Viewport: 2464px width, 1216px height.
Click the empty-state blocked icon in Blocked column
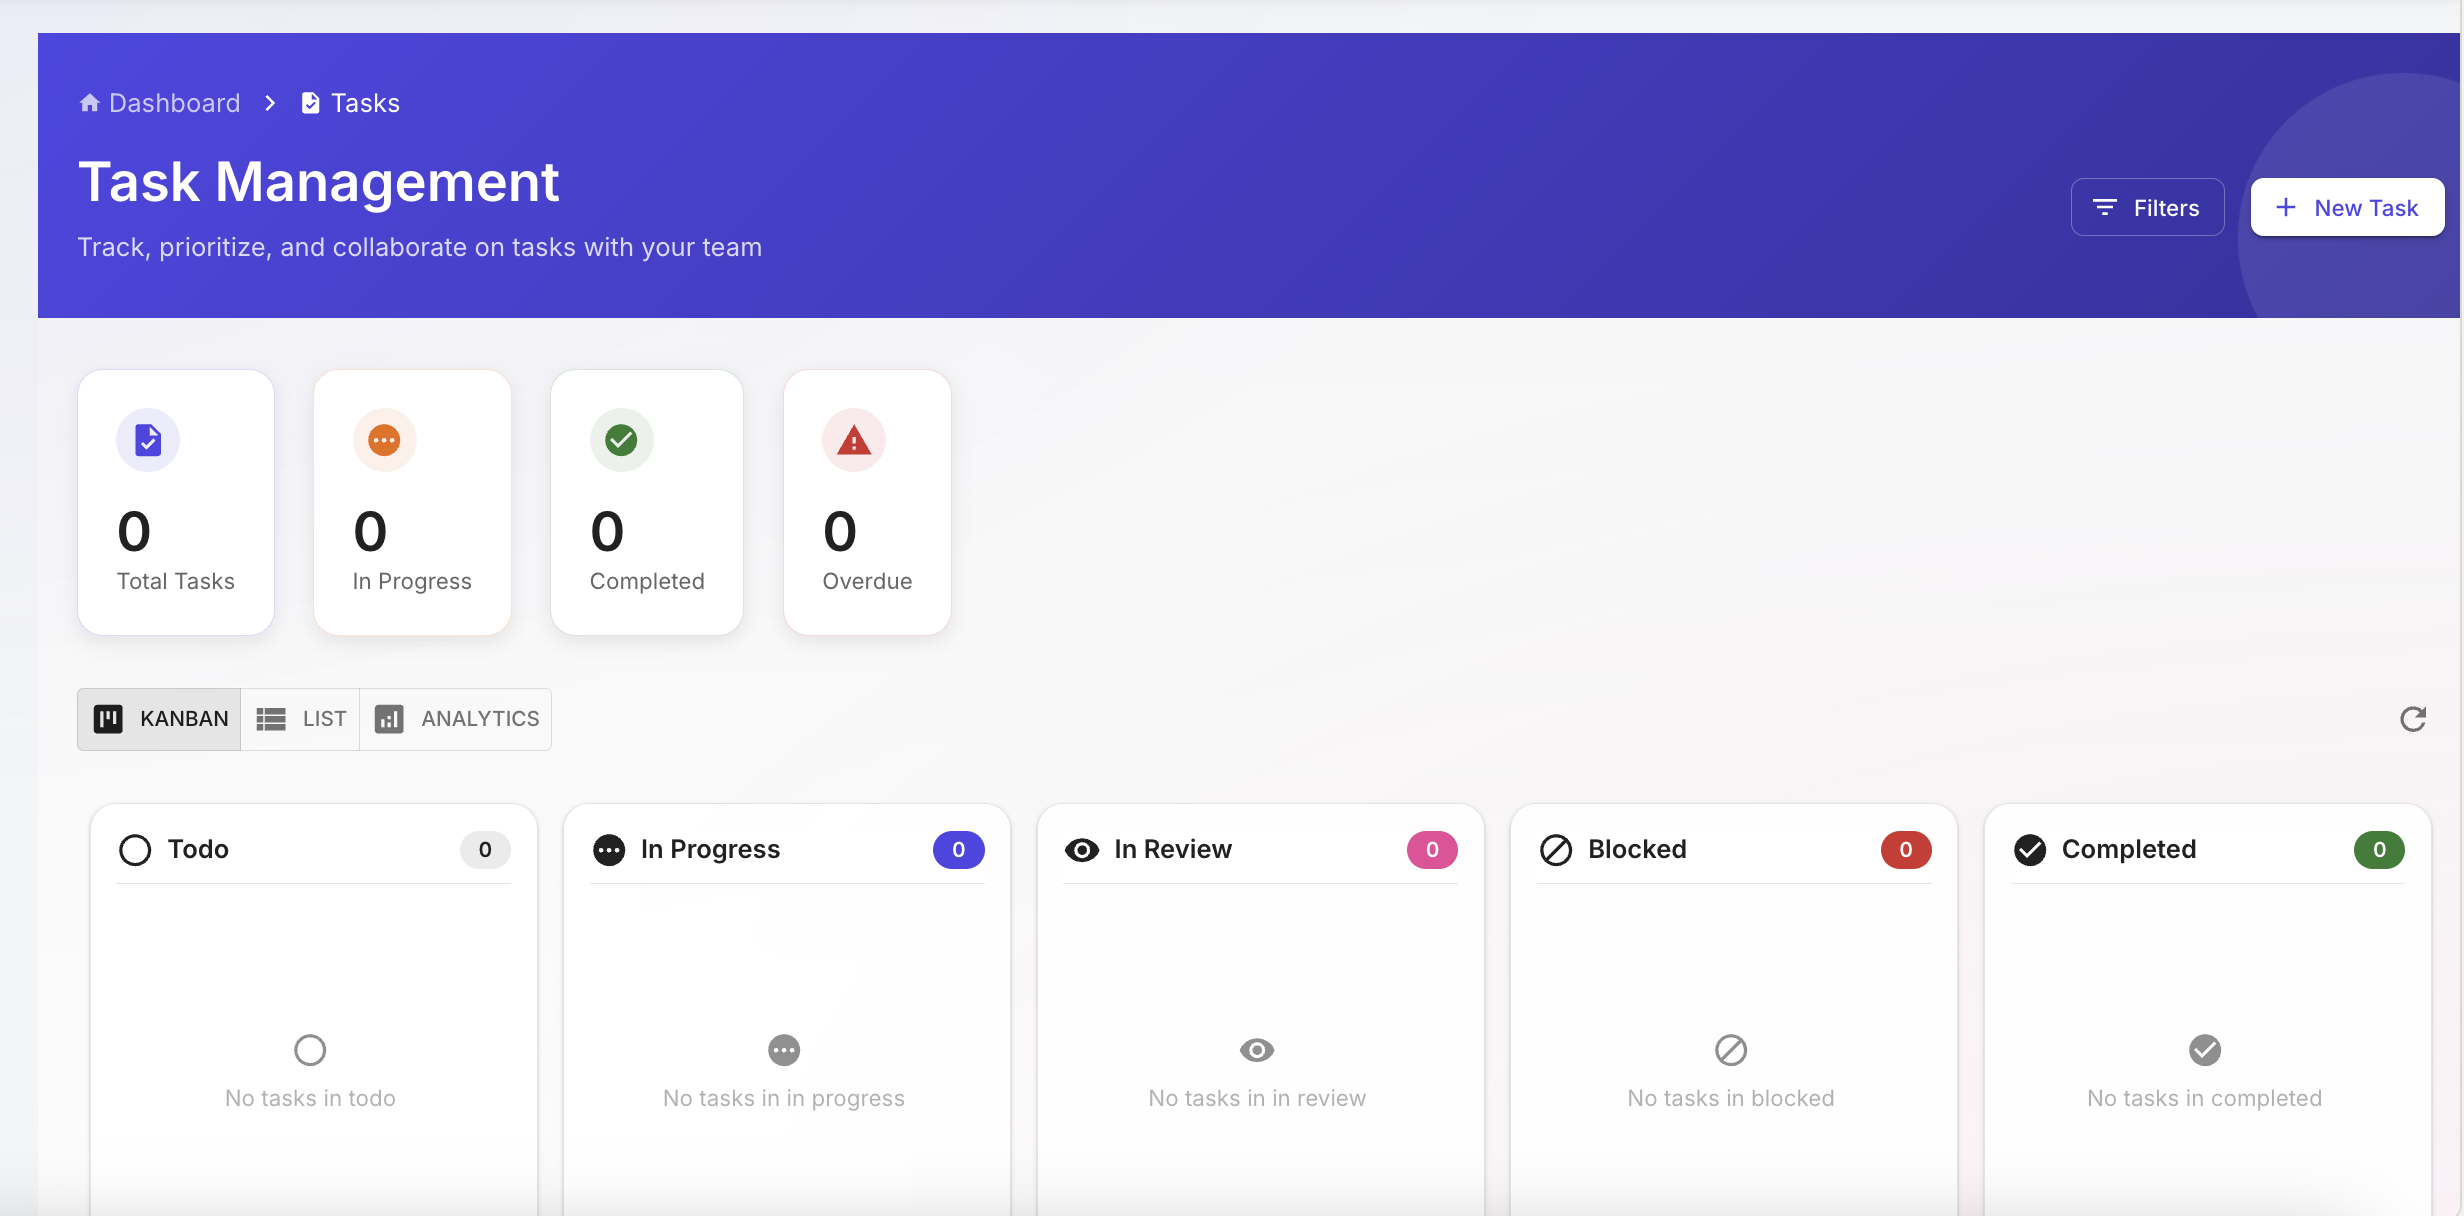click(1731, 1050)
